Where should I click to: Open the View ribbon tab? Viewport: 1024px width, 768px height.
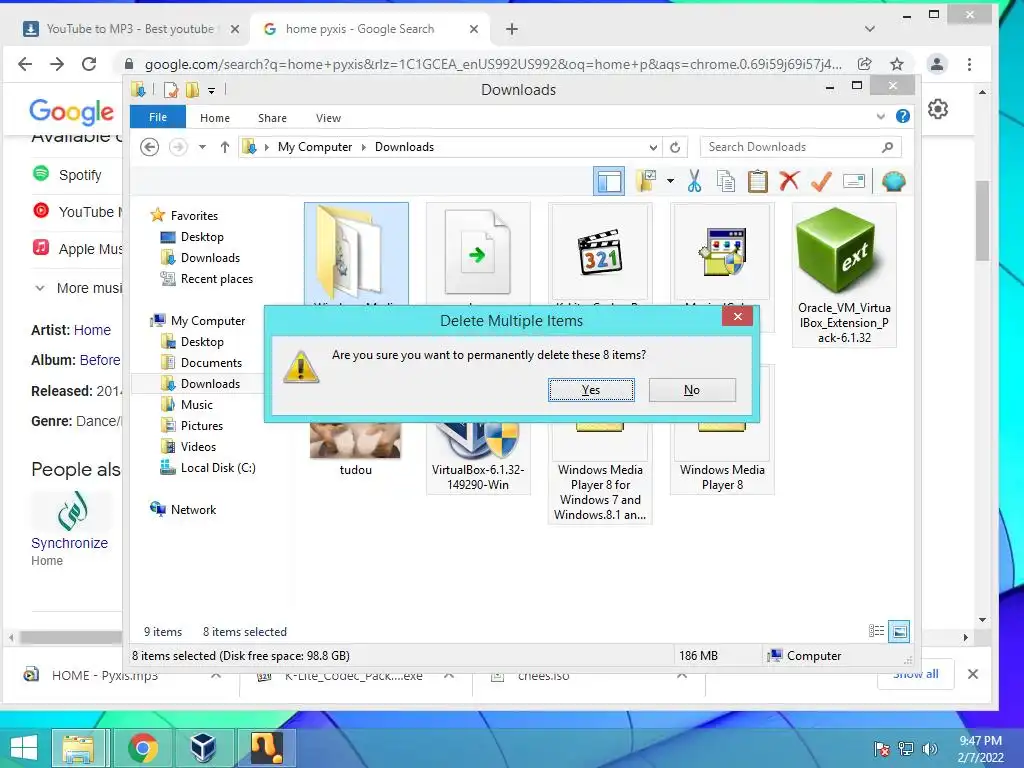pyautogui.click(x=328, y=118)
